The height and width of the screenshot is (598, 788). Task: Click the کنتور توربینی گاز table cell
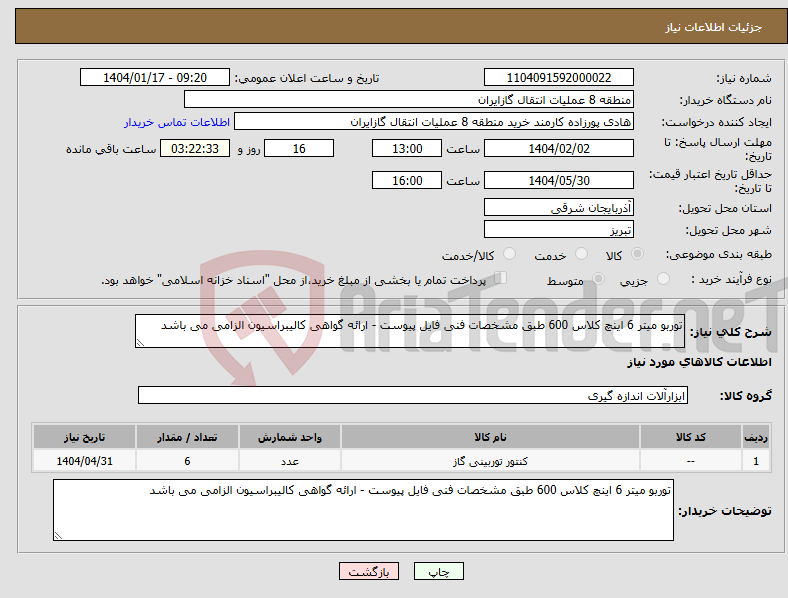[490, 461]
